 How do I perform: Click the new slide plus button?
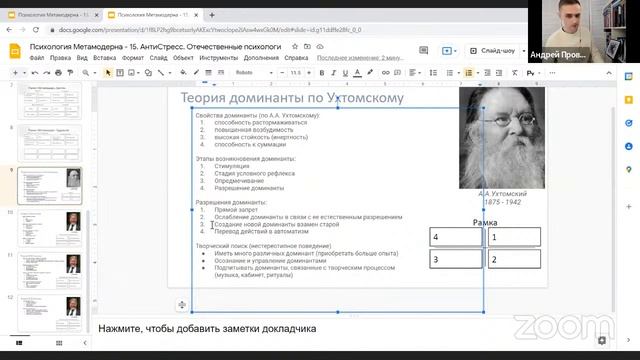tap(15, 73)
